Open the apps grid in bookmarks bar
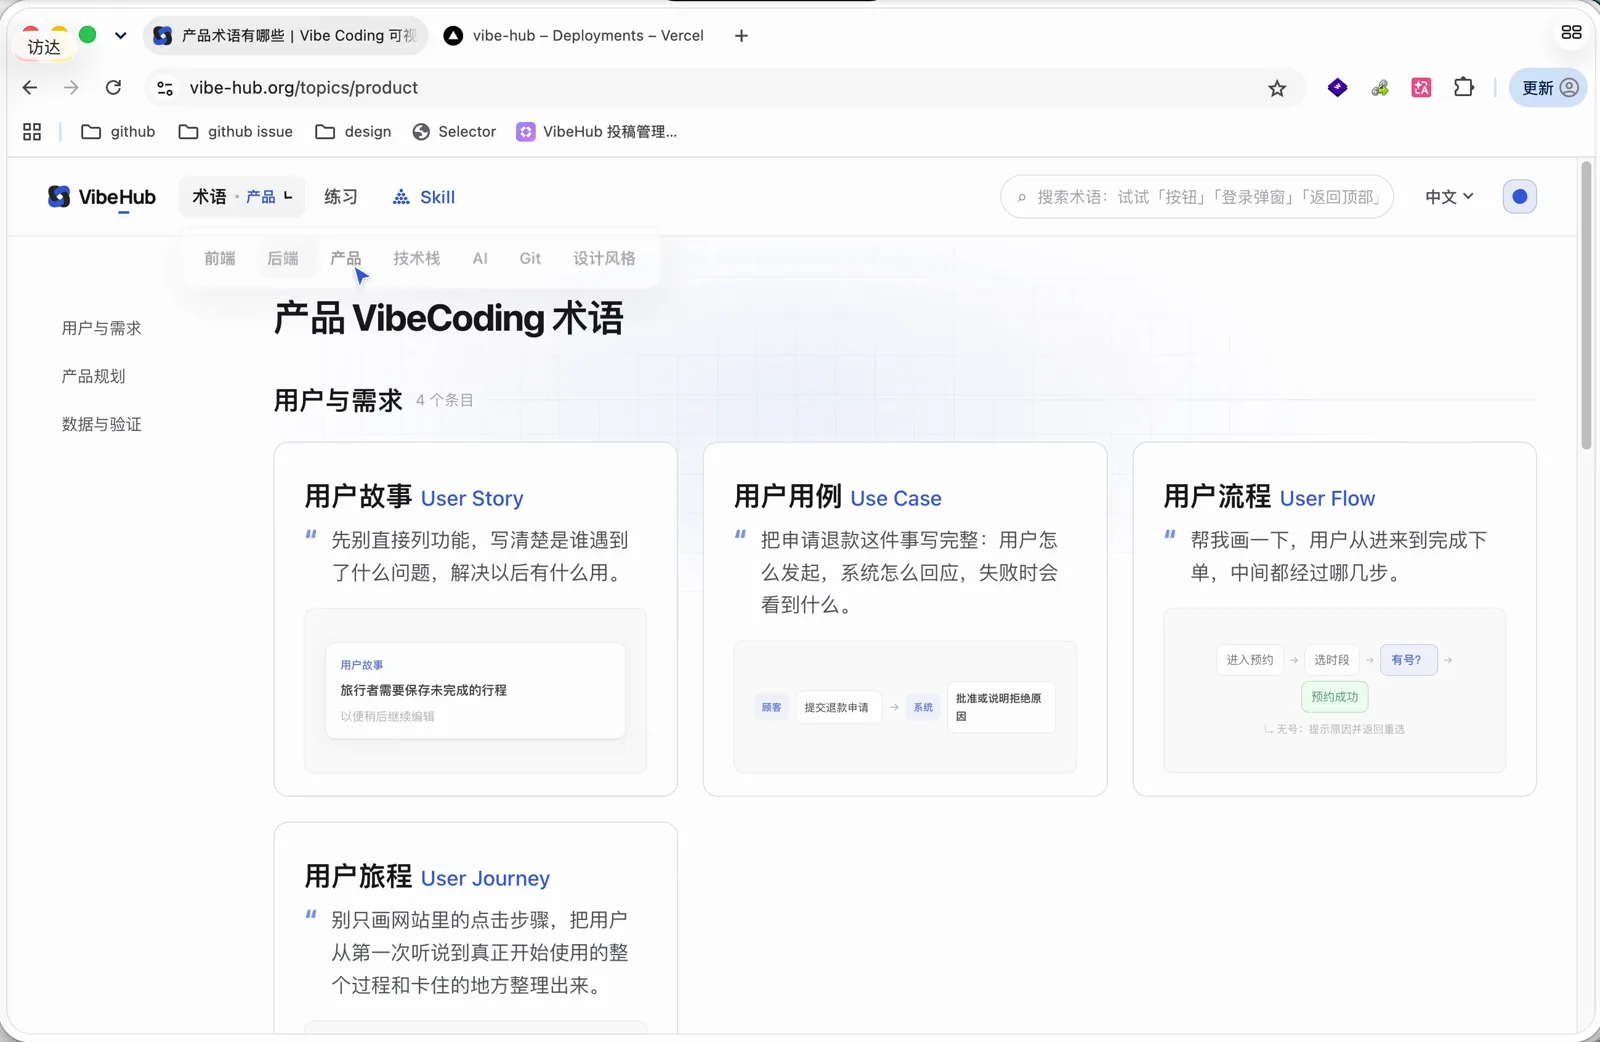Screen dimensions: 1600x1042 coord(32,132)
